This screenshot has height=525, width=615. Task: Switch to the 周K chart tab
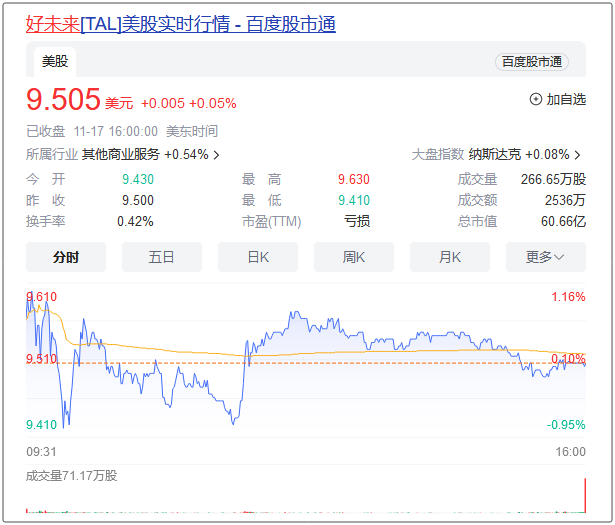[x=354, y=257]
